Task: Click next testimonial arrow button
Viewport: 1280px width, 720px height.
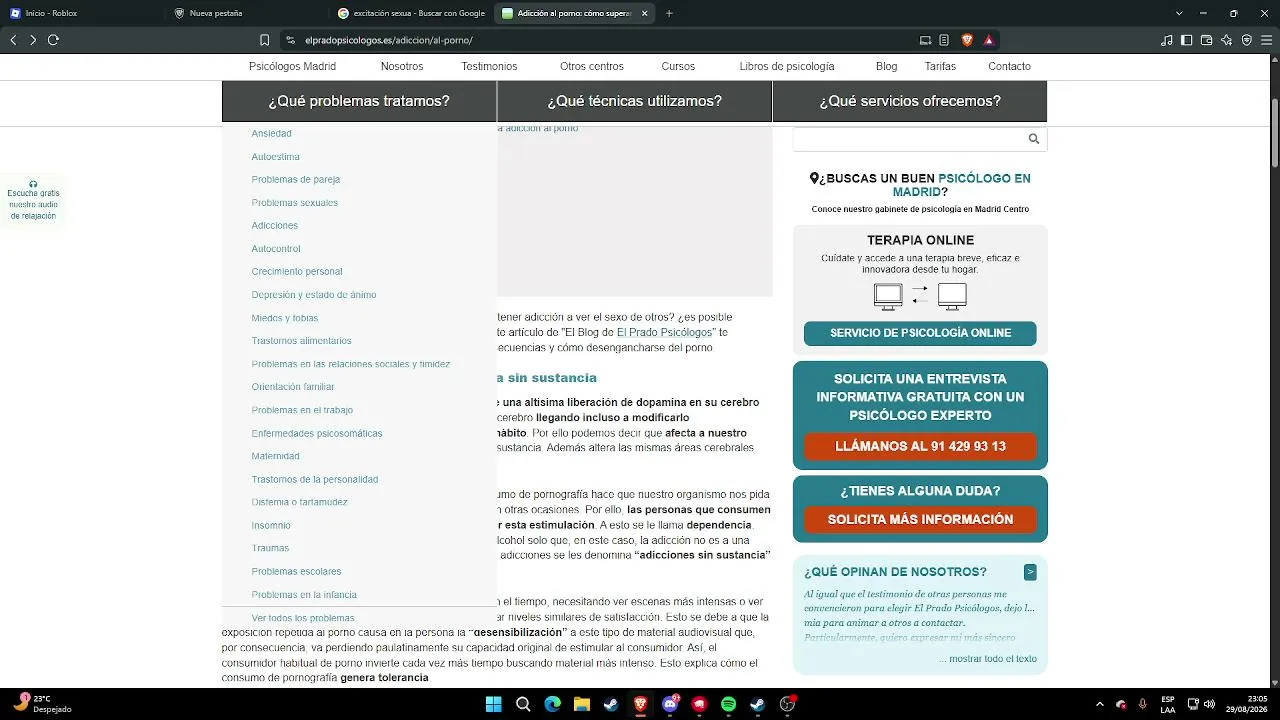Action: 1030,572
